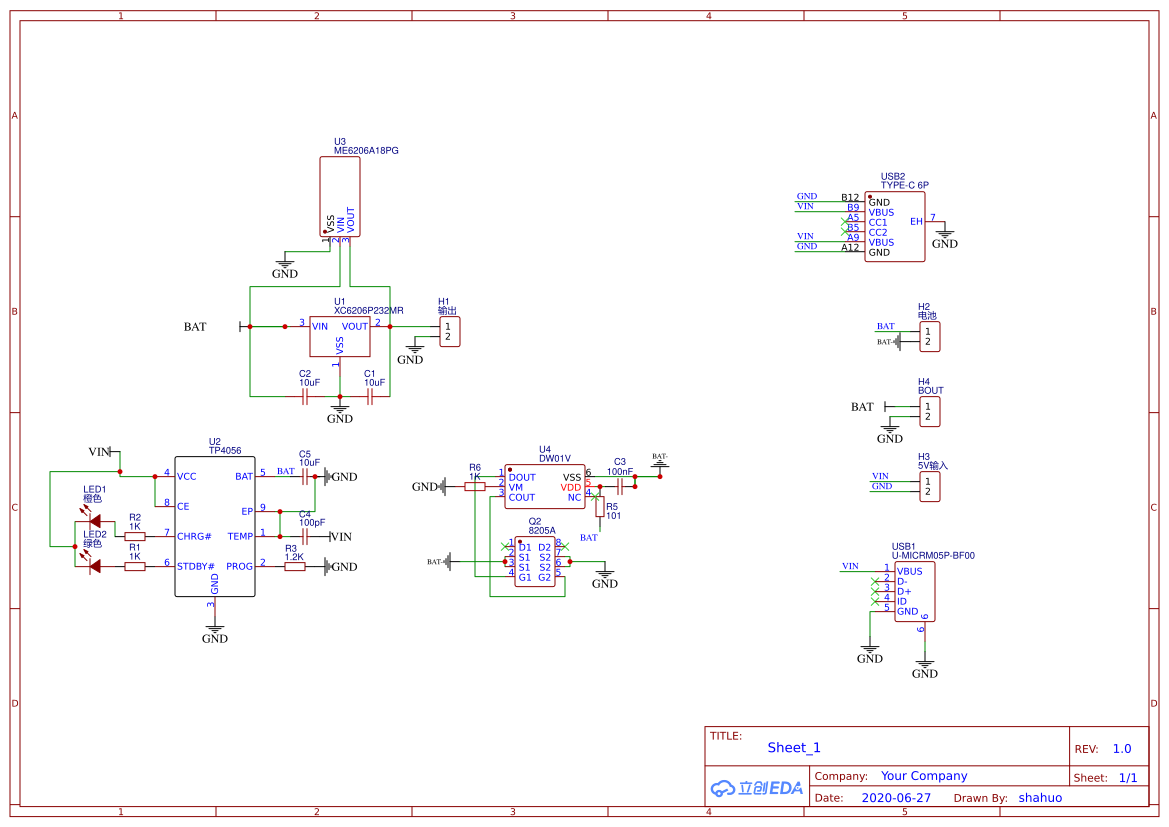Select the GND symbol below H1 header

pos(411,354)
